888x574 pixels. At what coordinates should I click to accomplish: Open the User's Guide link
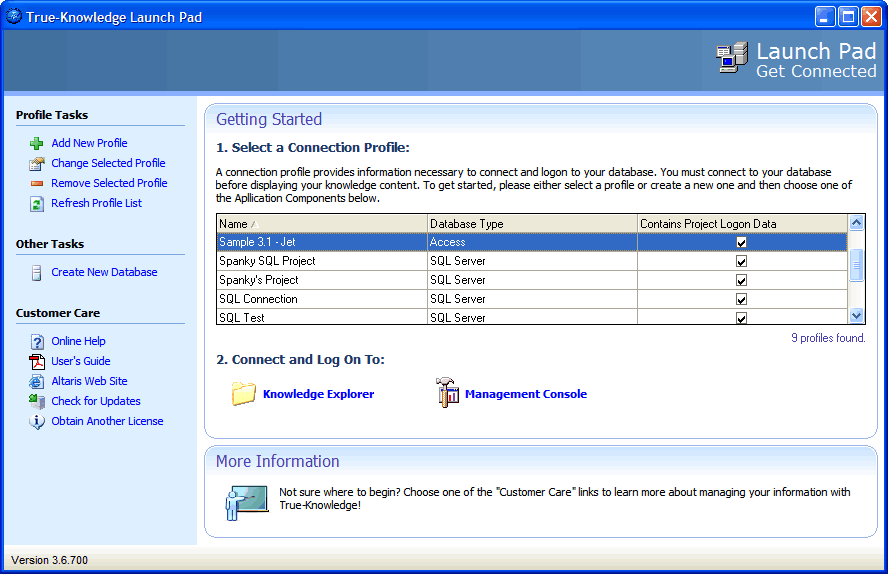pos(81,361)
